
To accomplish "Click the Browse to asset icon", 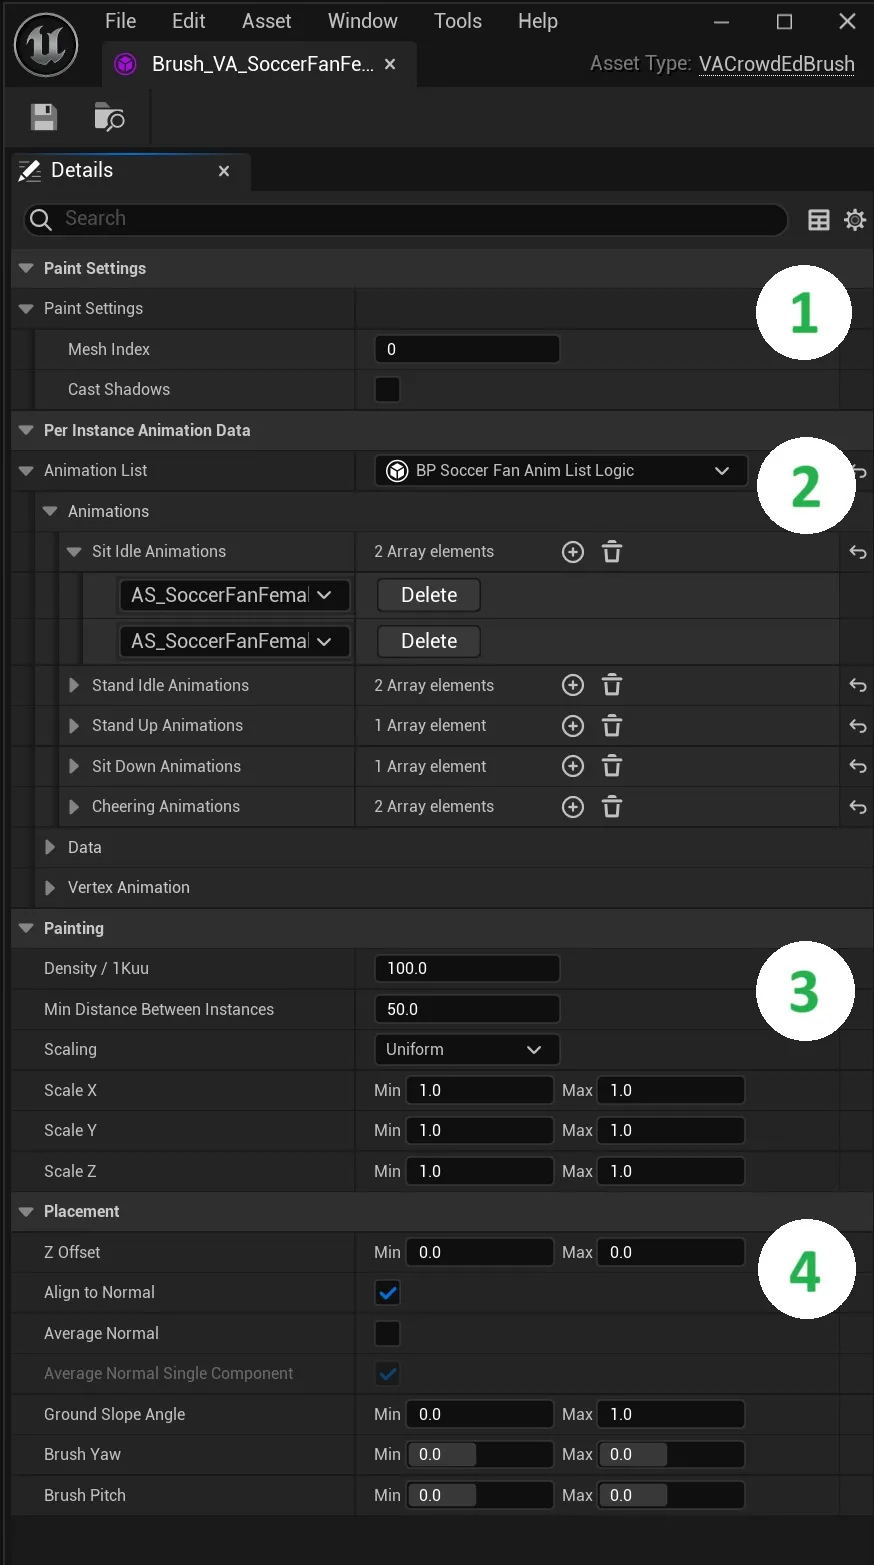I will tap(108, 117).
